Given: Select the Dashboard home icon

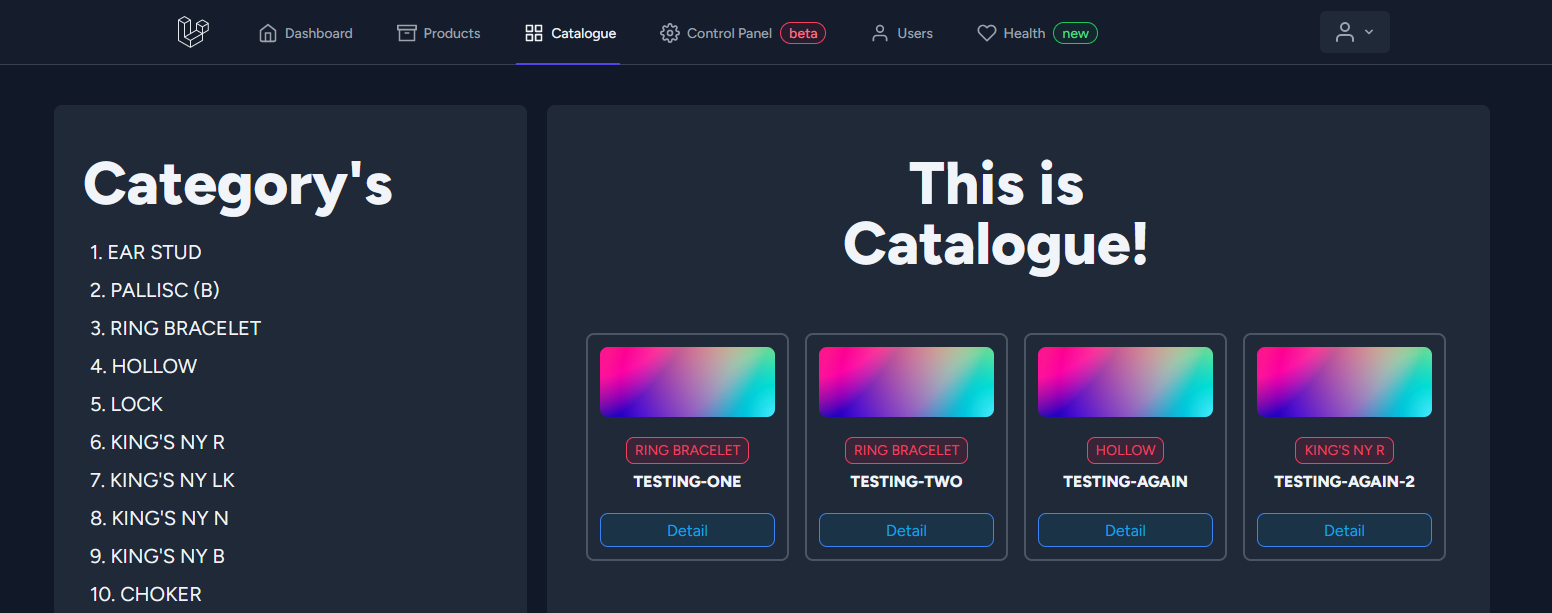Looking at the screenshot, I should (267, 32).
